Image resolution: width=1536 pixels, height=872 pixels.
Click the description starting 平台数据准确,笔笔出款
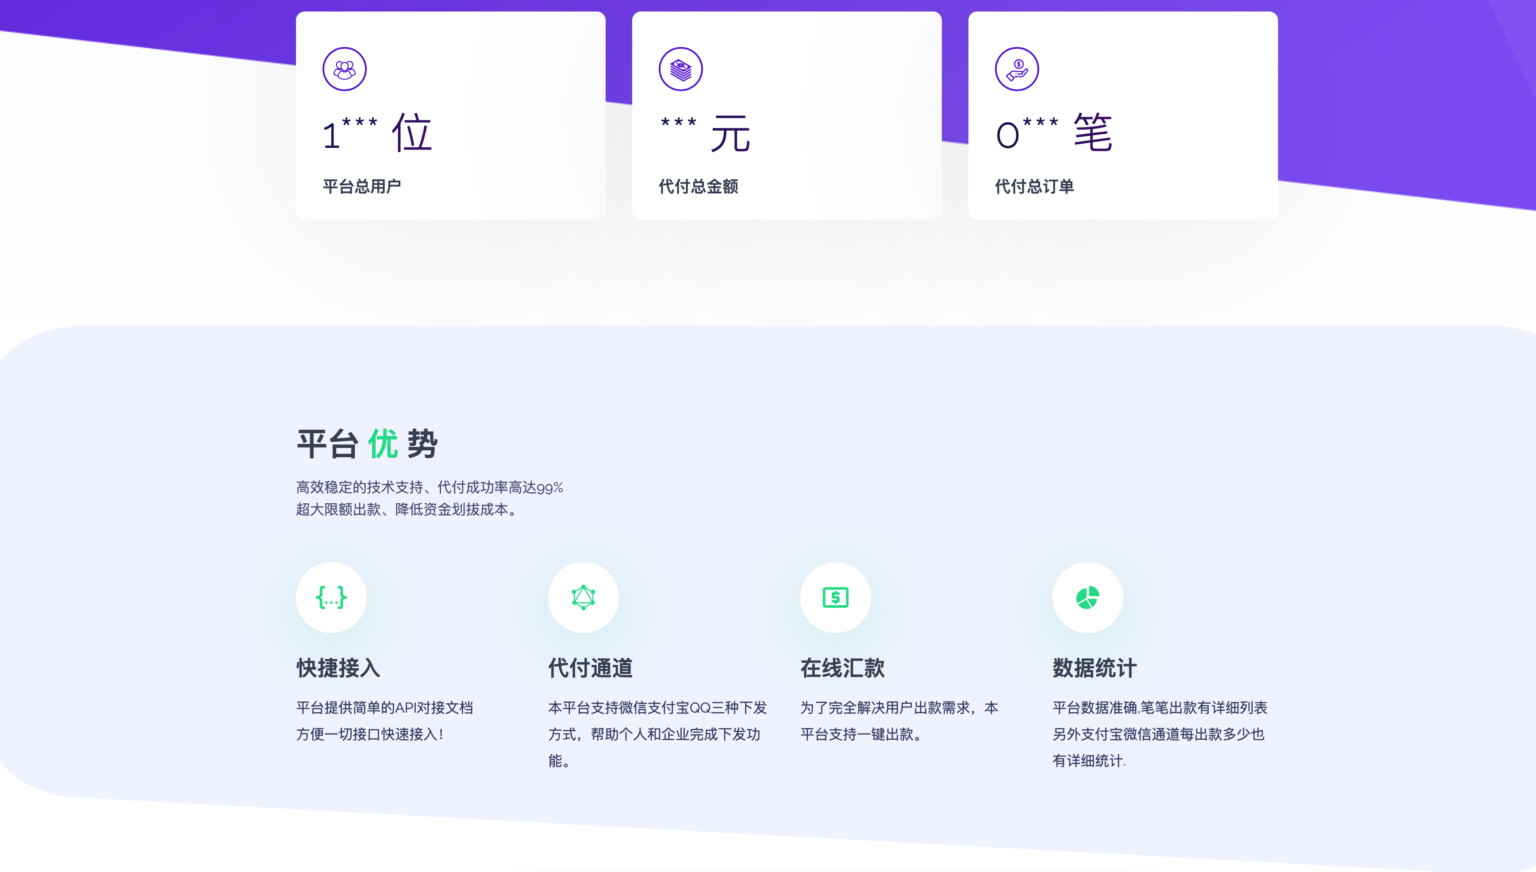point(1160,734)
